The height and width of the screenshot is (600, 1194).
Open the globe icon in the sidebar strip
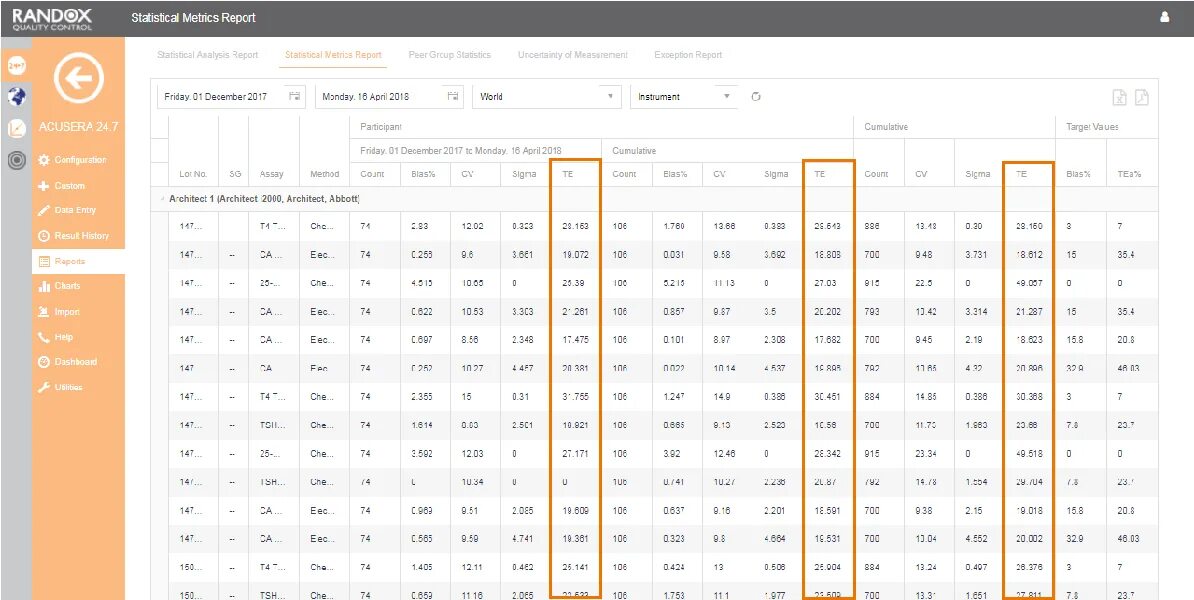(x=15, y=97)
